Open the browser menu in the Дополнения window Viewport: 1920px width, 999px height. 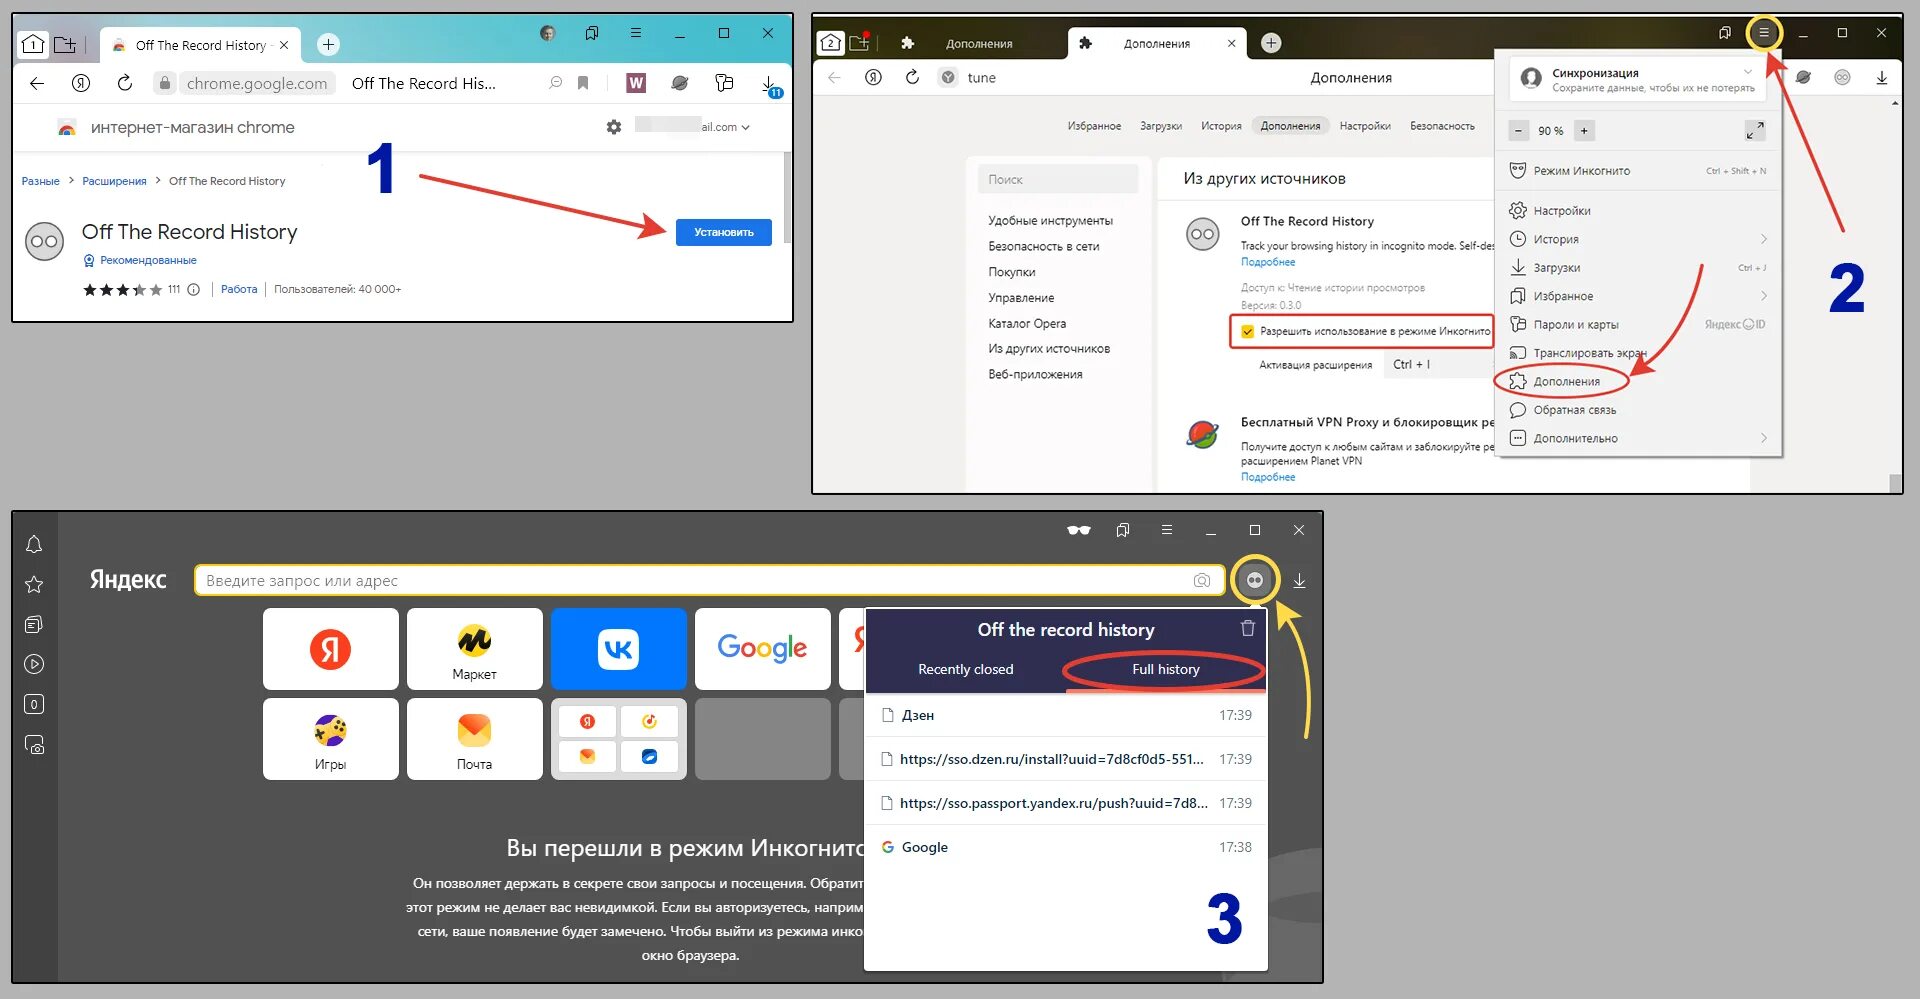(1764, 33)
